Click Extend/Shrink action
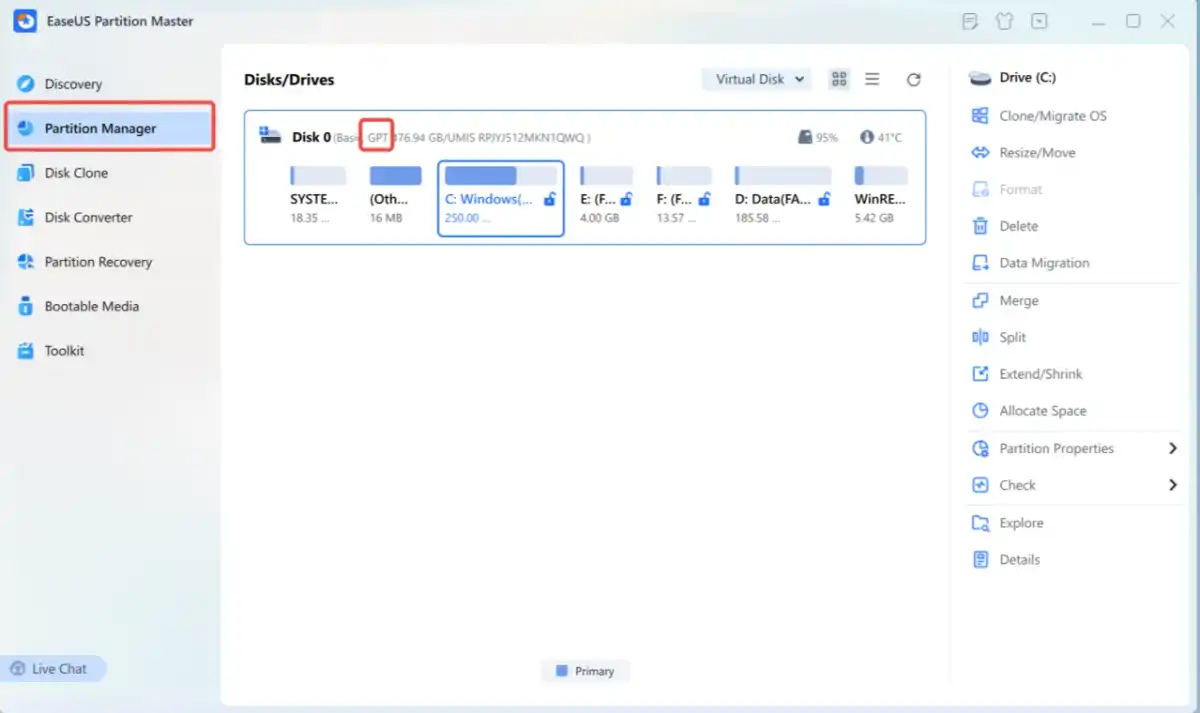The height and width of the screenshot is (713, 1200). click(1028, 374)
